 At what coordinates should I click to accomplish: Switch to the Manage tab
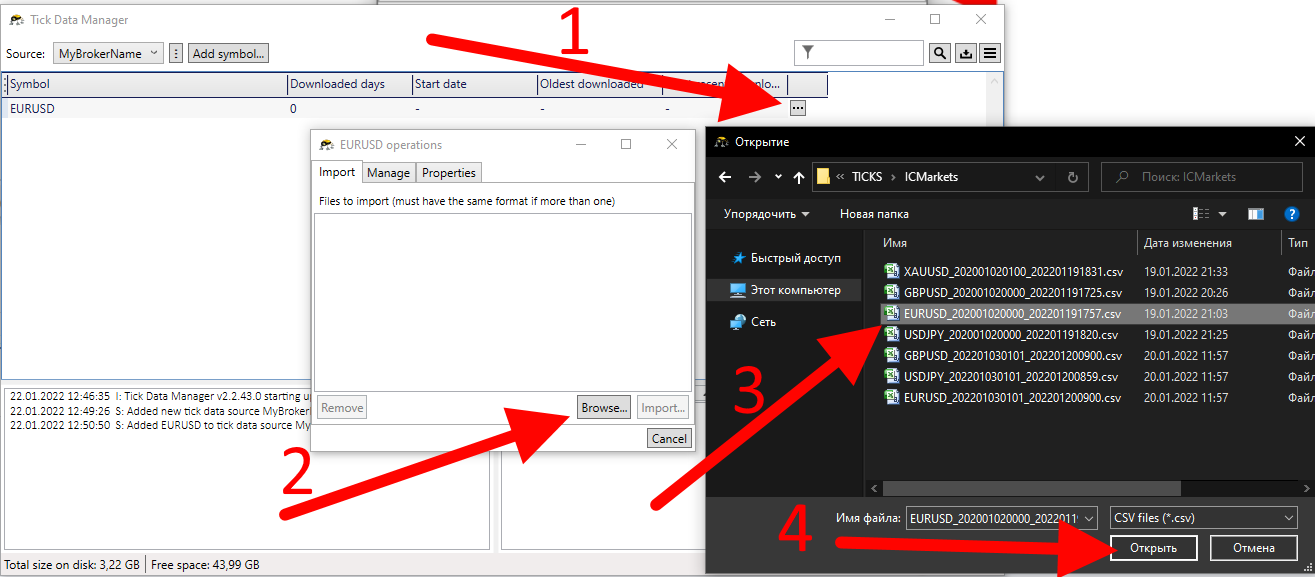(x=388, y=173)
